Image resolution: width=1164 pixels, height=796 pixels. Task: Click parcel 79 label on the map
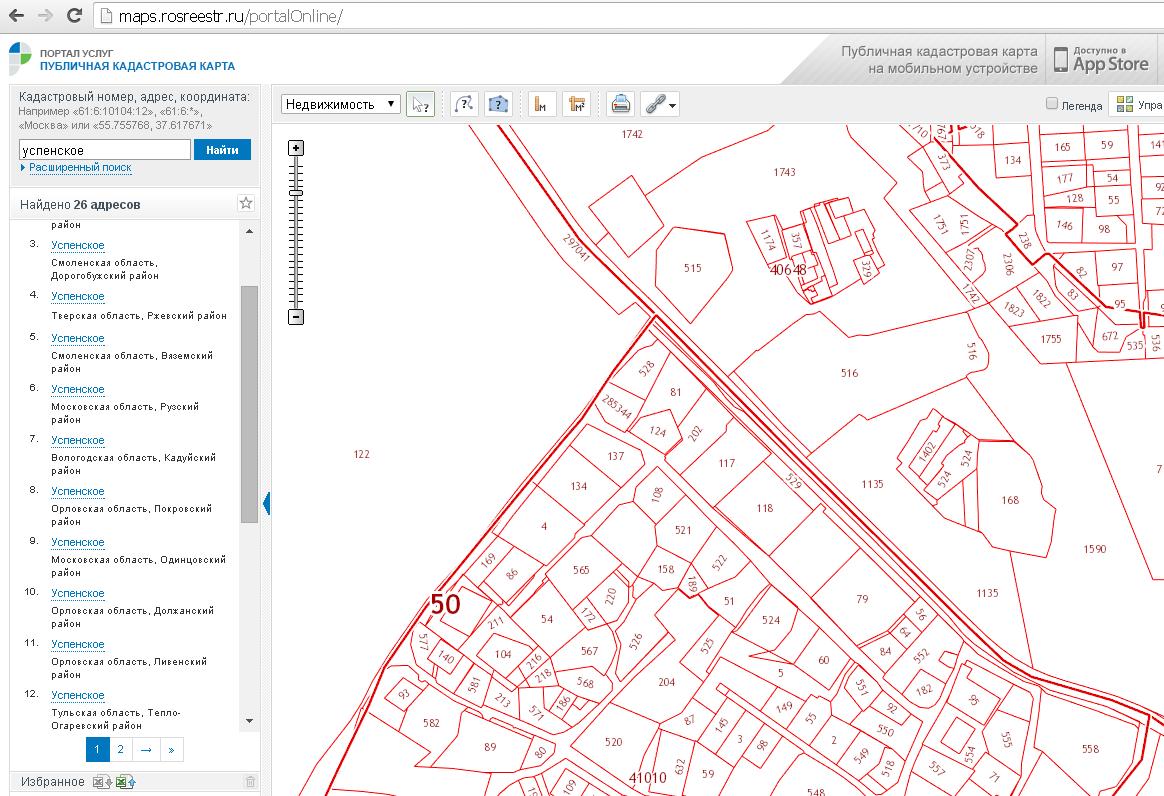pyautogui.click(x=862, y=599)
